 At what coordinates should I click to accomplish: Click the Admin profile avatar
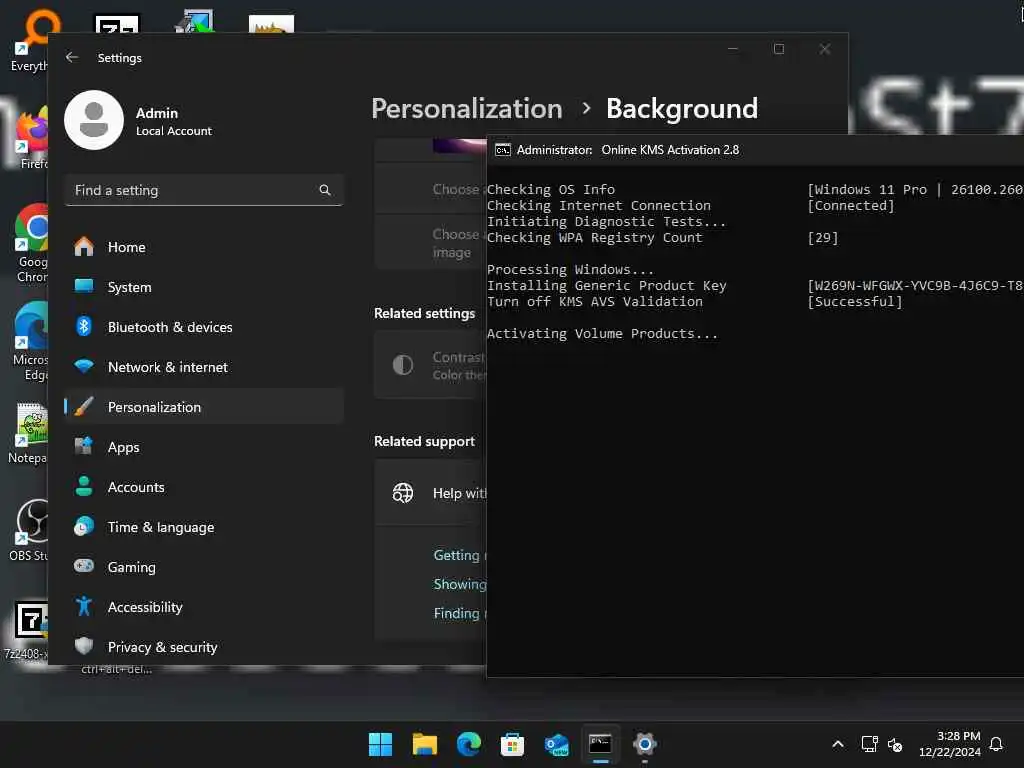(94, 120)
